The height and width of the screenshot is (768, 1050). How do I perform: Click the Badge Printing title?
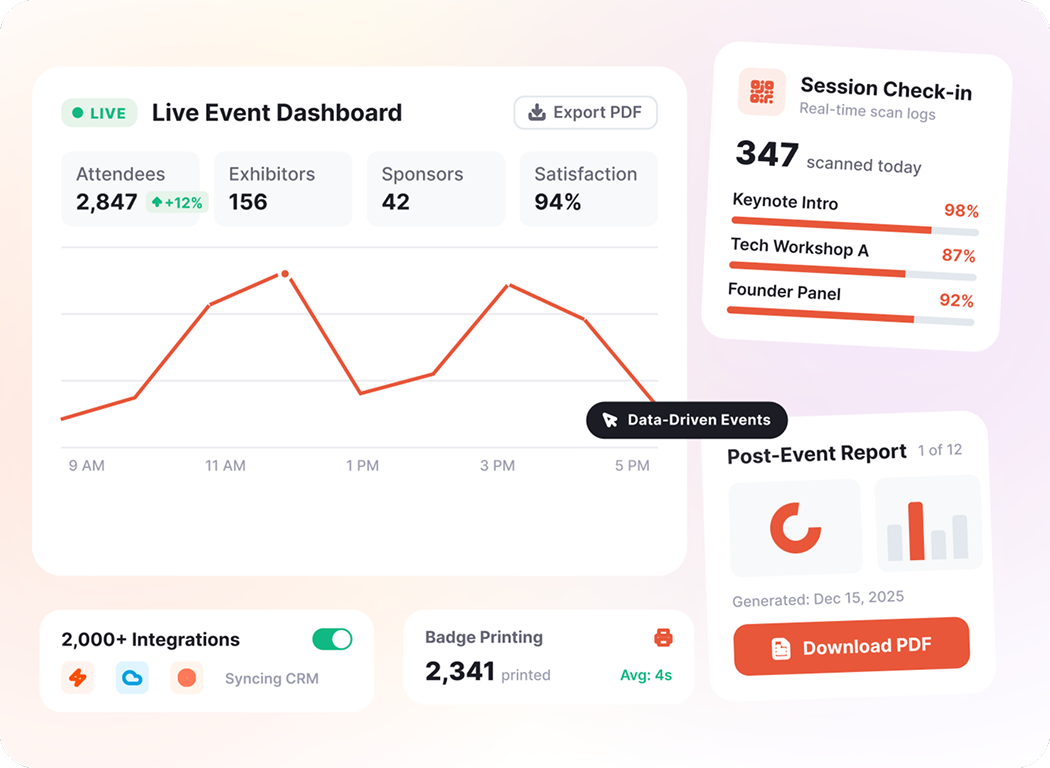(x=484, y=637)
